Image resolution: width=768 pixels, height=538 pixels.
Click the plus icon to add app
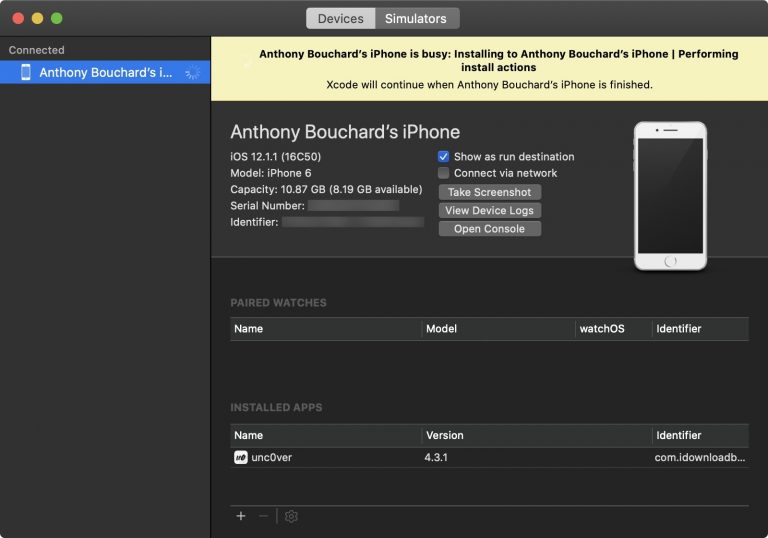pos(241,516)
